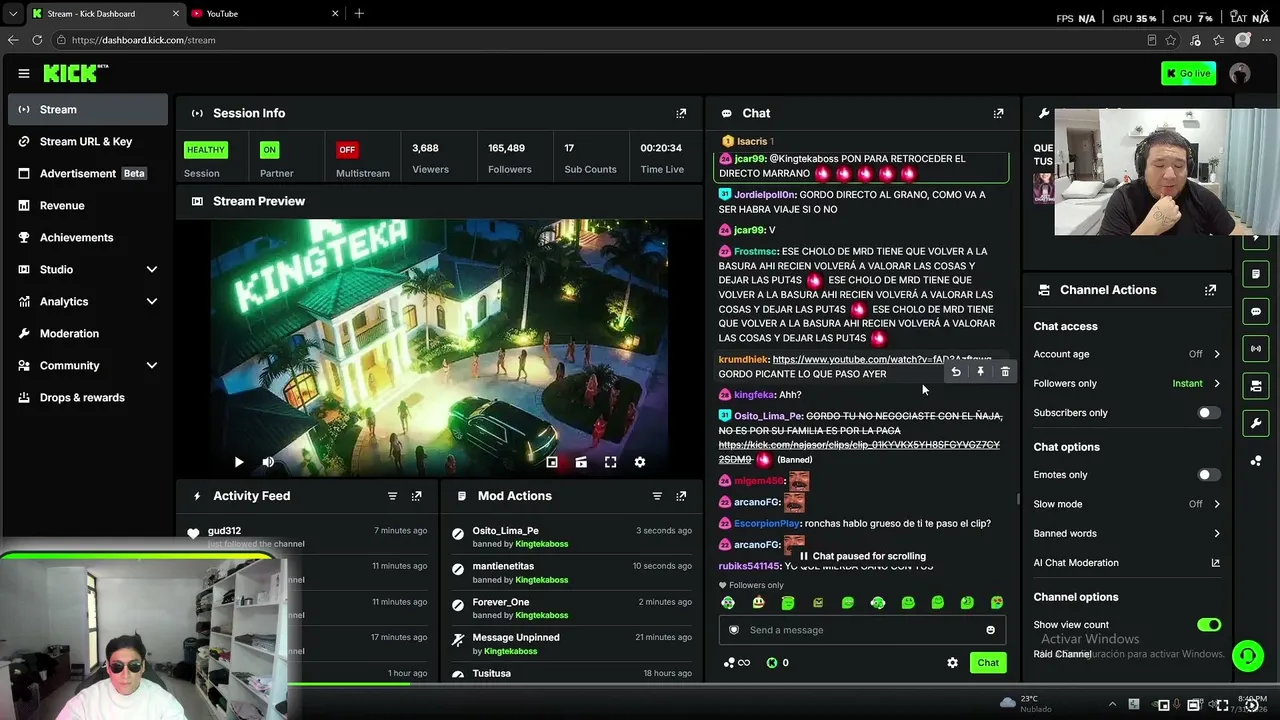Open the Account age setting
The image size is (1280, 720).
pos(1127,354)
